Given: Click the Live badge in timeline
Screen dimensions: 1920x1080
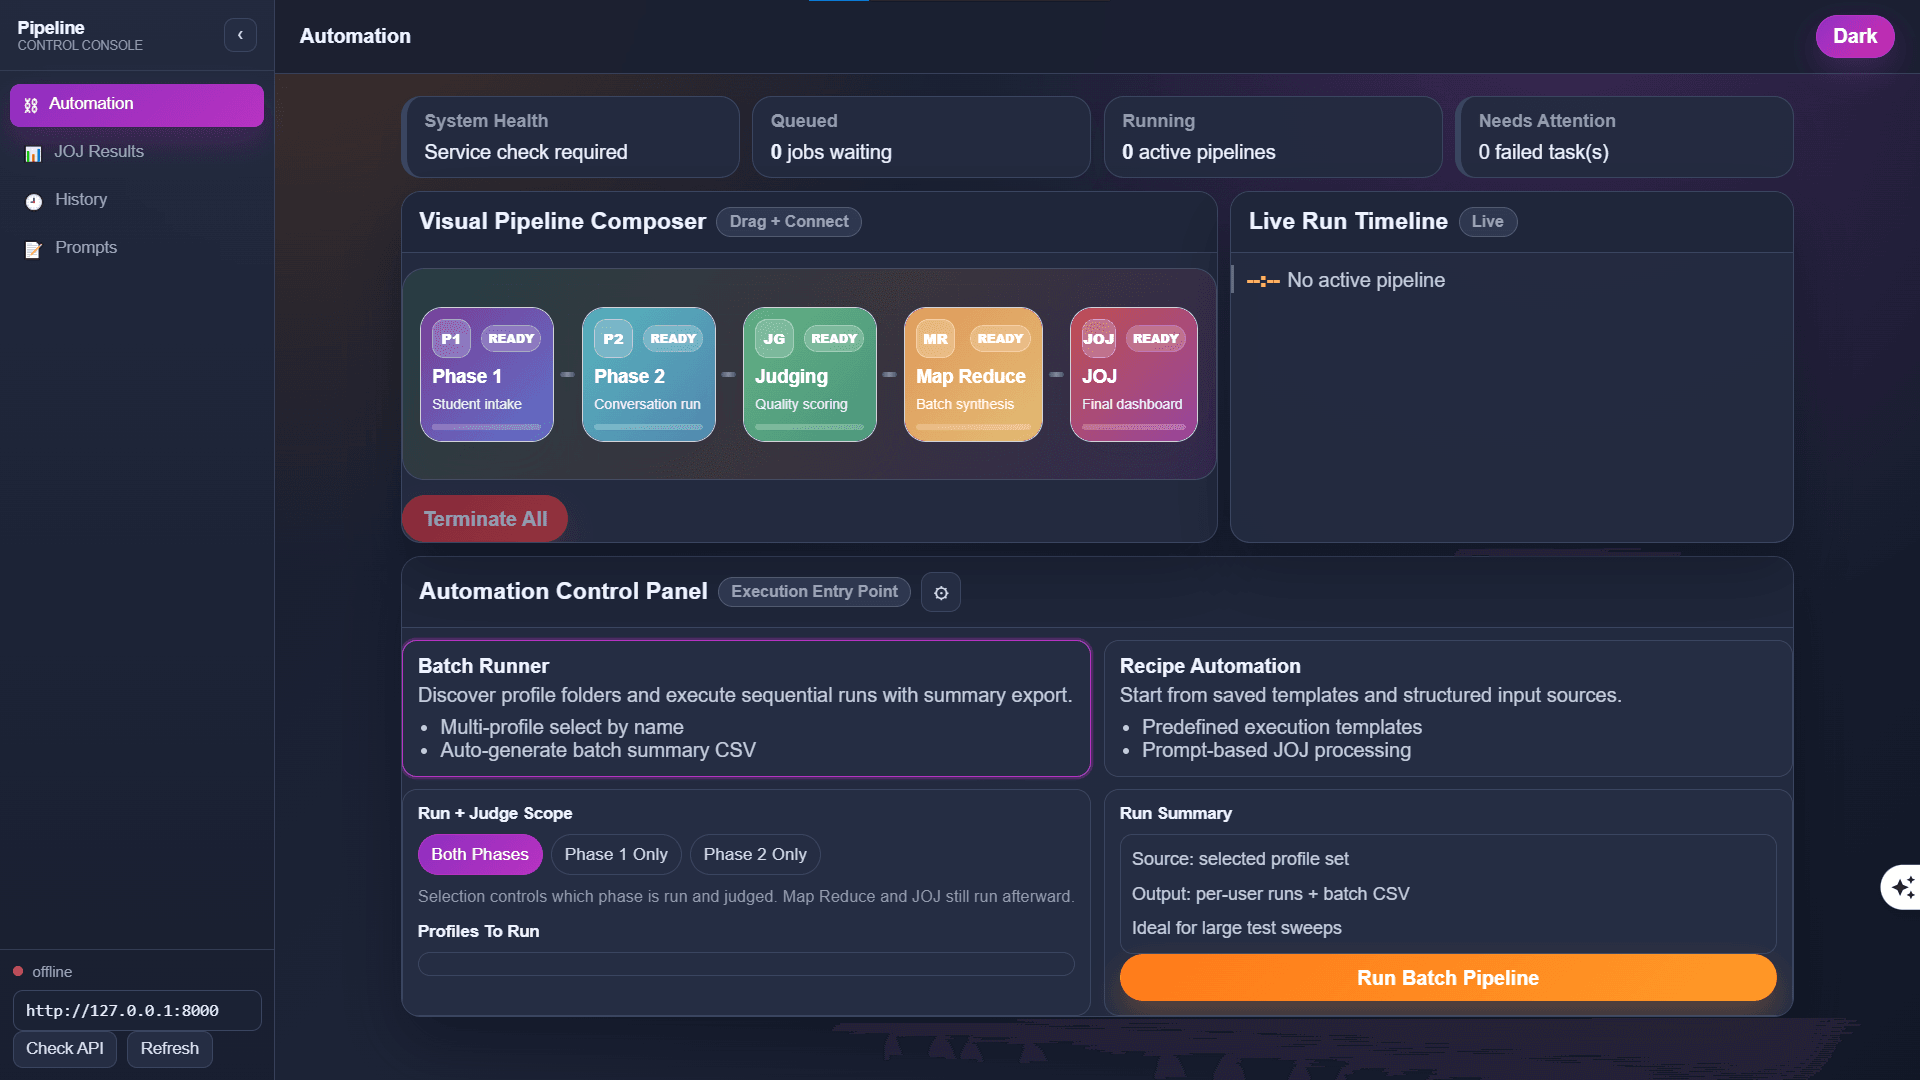Looking at the screenshot, I should click(1488, 222).
